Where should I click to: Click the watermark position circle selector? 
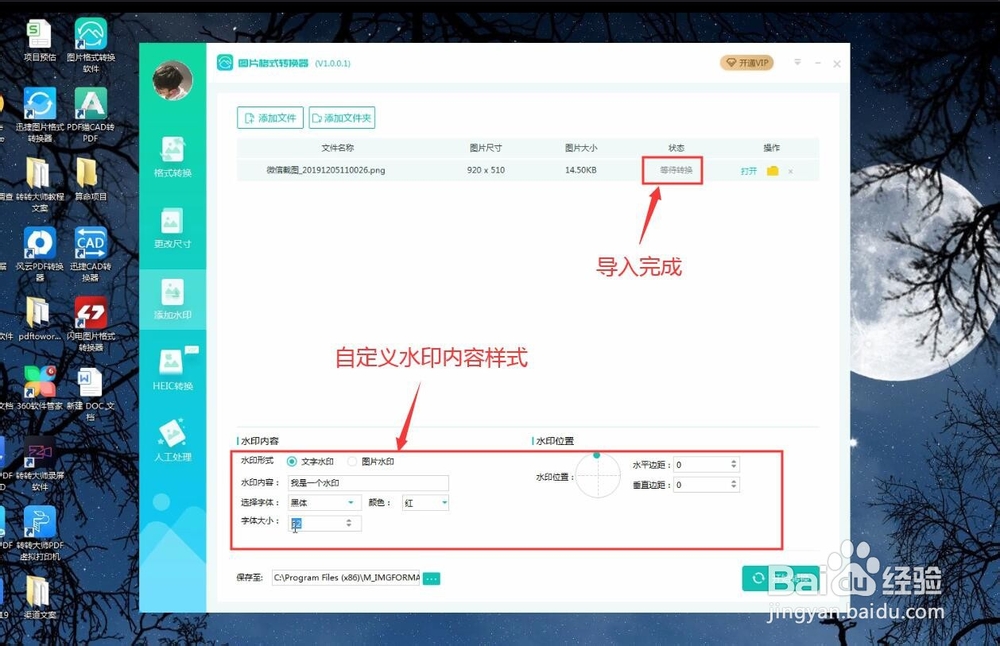598,476
